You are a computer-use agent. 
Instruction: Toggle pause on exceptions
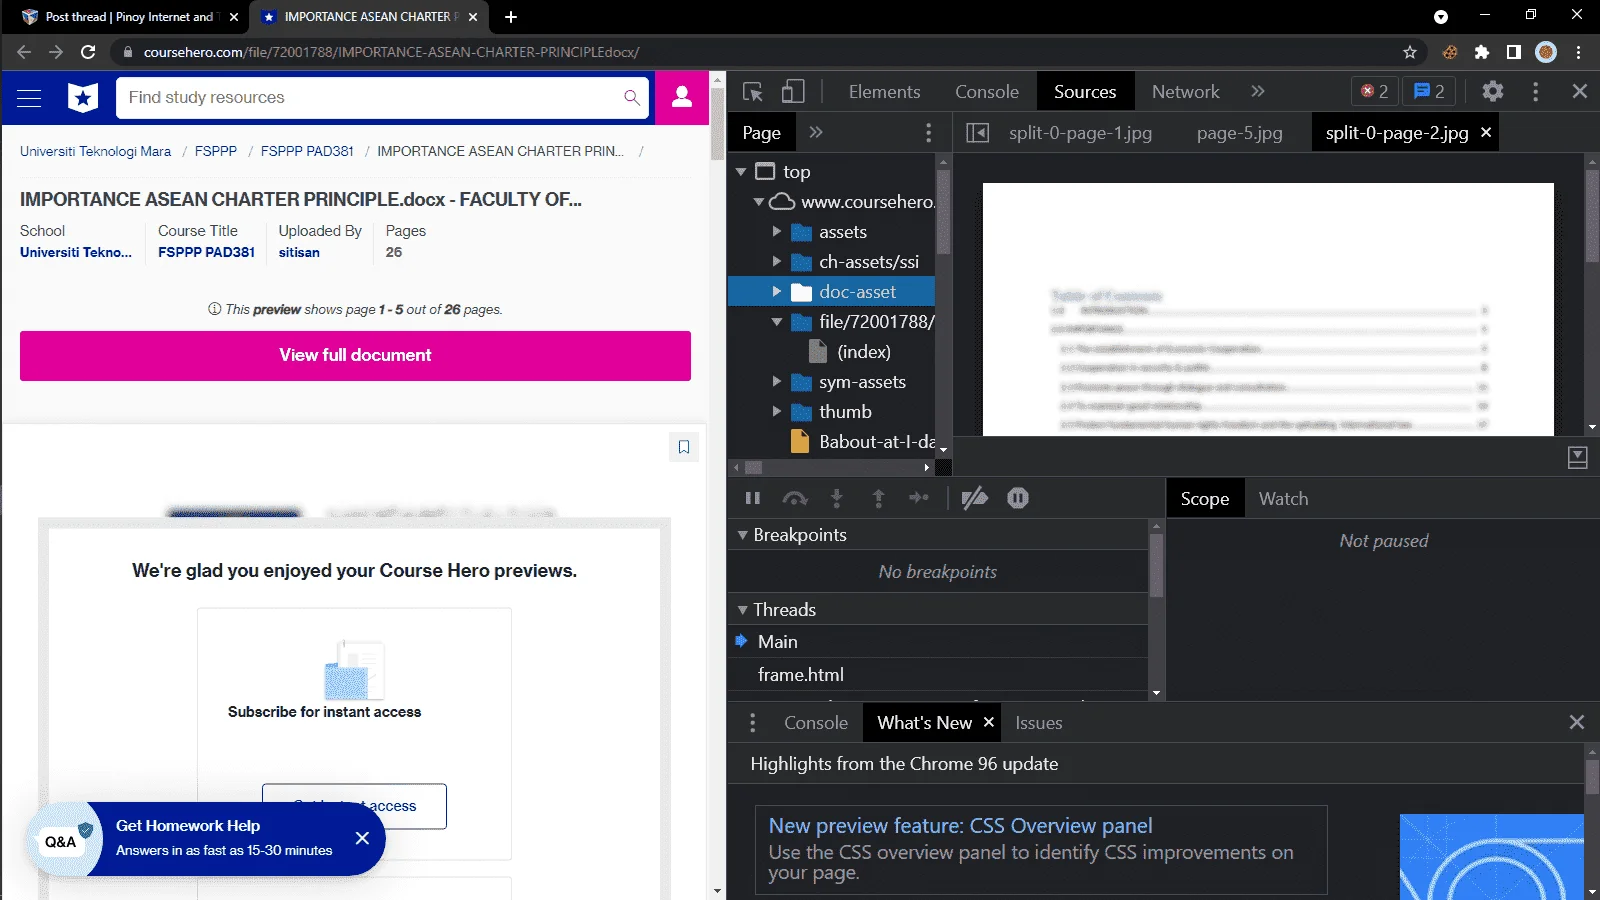1018,498
